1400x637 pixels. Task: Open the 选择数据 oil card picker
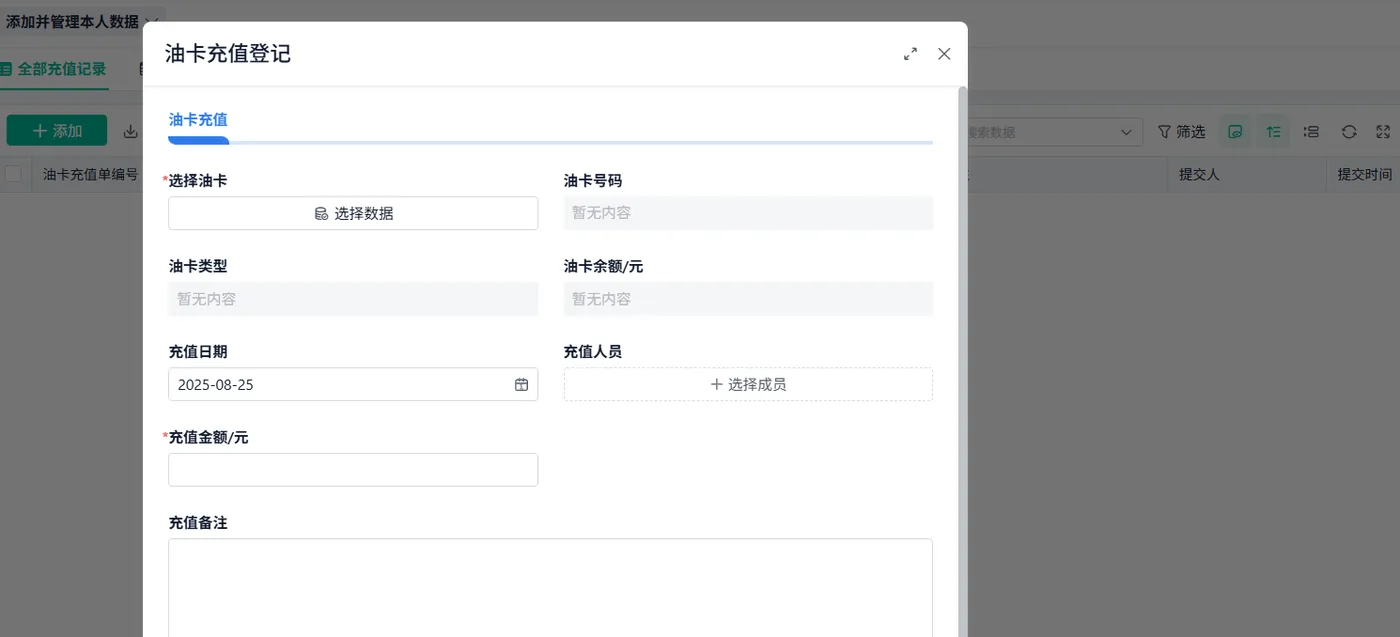tap(353, 213)
